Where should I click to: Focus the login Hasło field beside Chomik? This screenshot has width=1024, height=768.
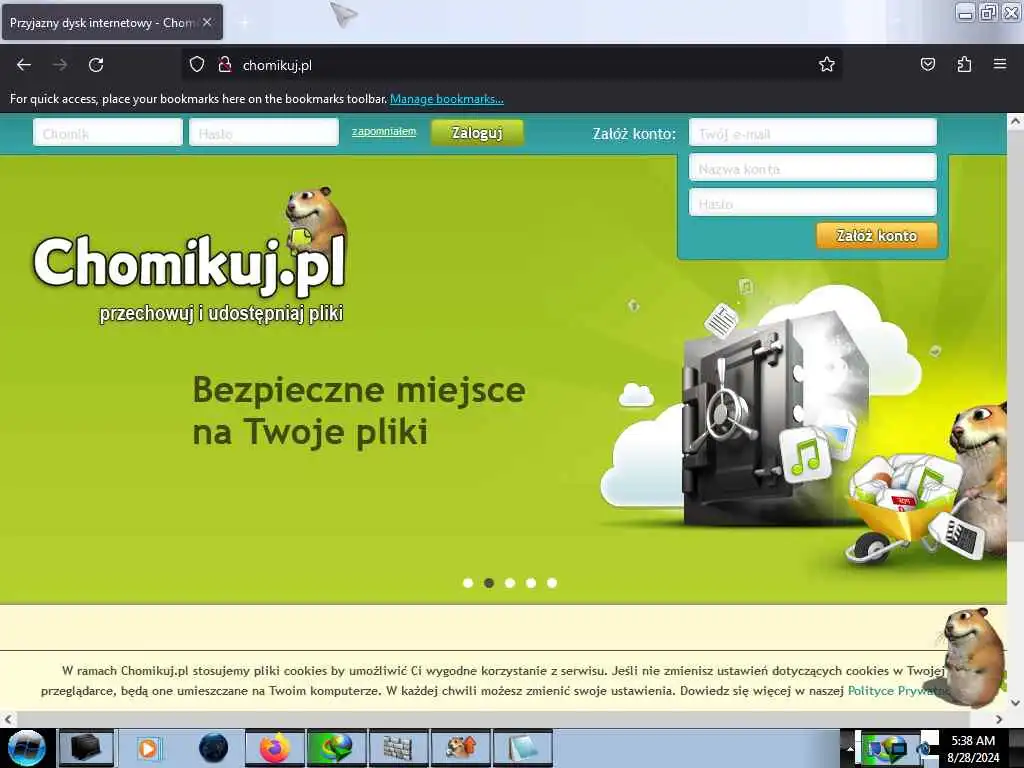tap(264, 133)
